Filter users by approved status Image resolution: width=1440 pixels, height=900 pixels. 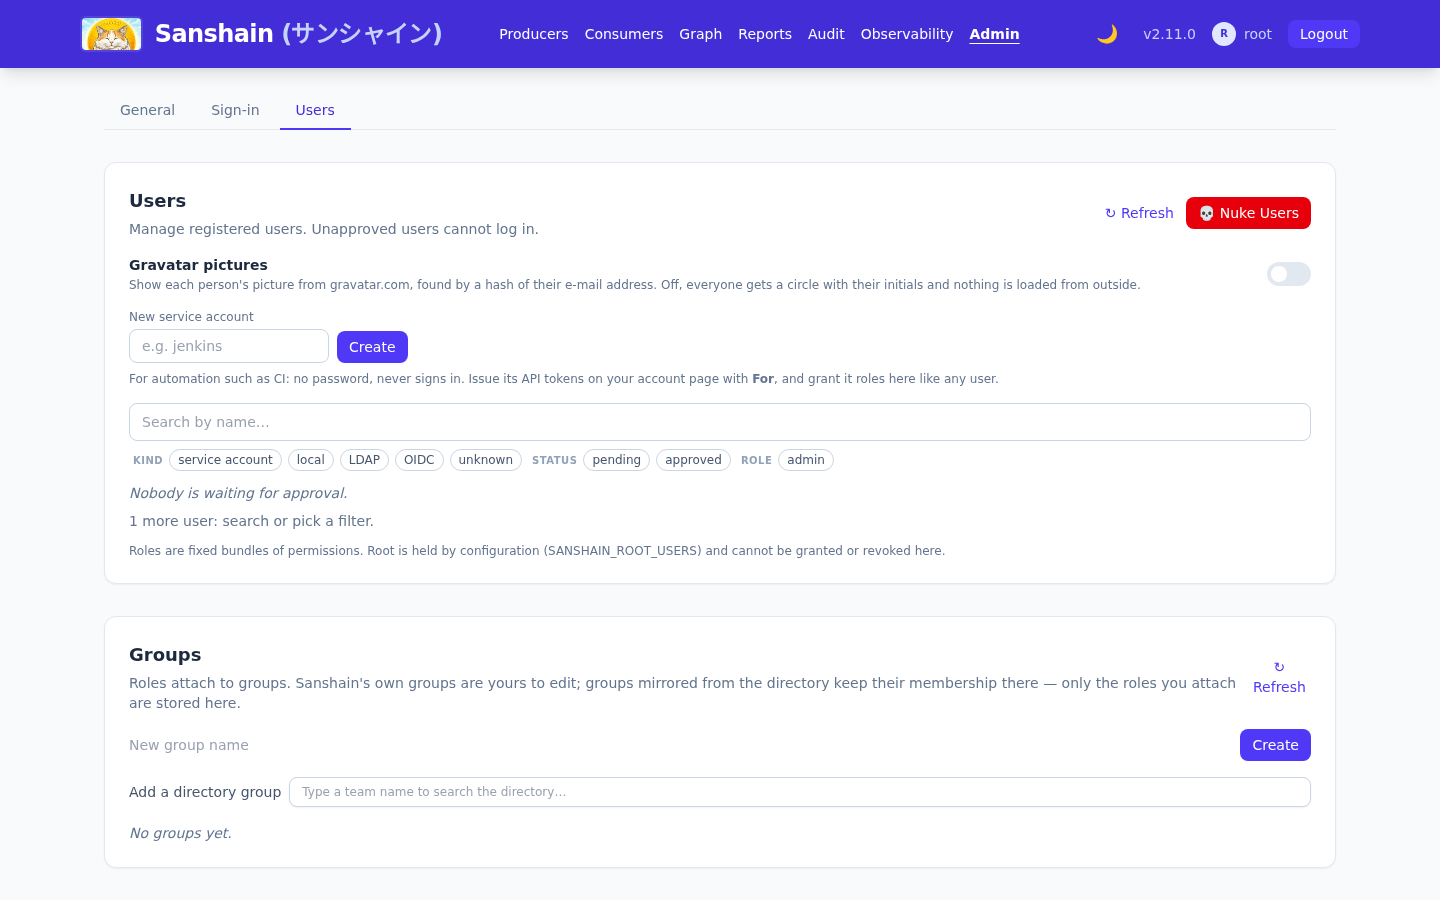click(x=693, y=460)
